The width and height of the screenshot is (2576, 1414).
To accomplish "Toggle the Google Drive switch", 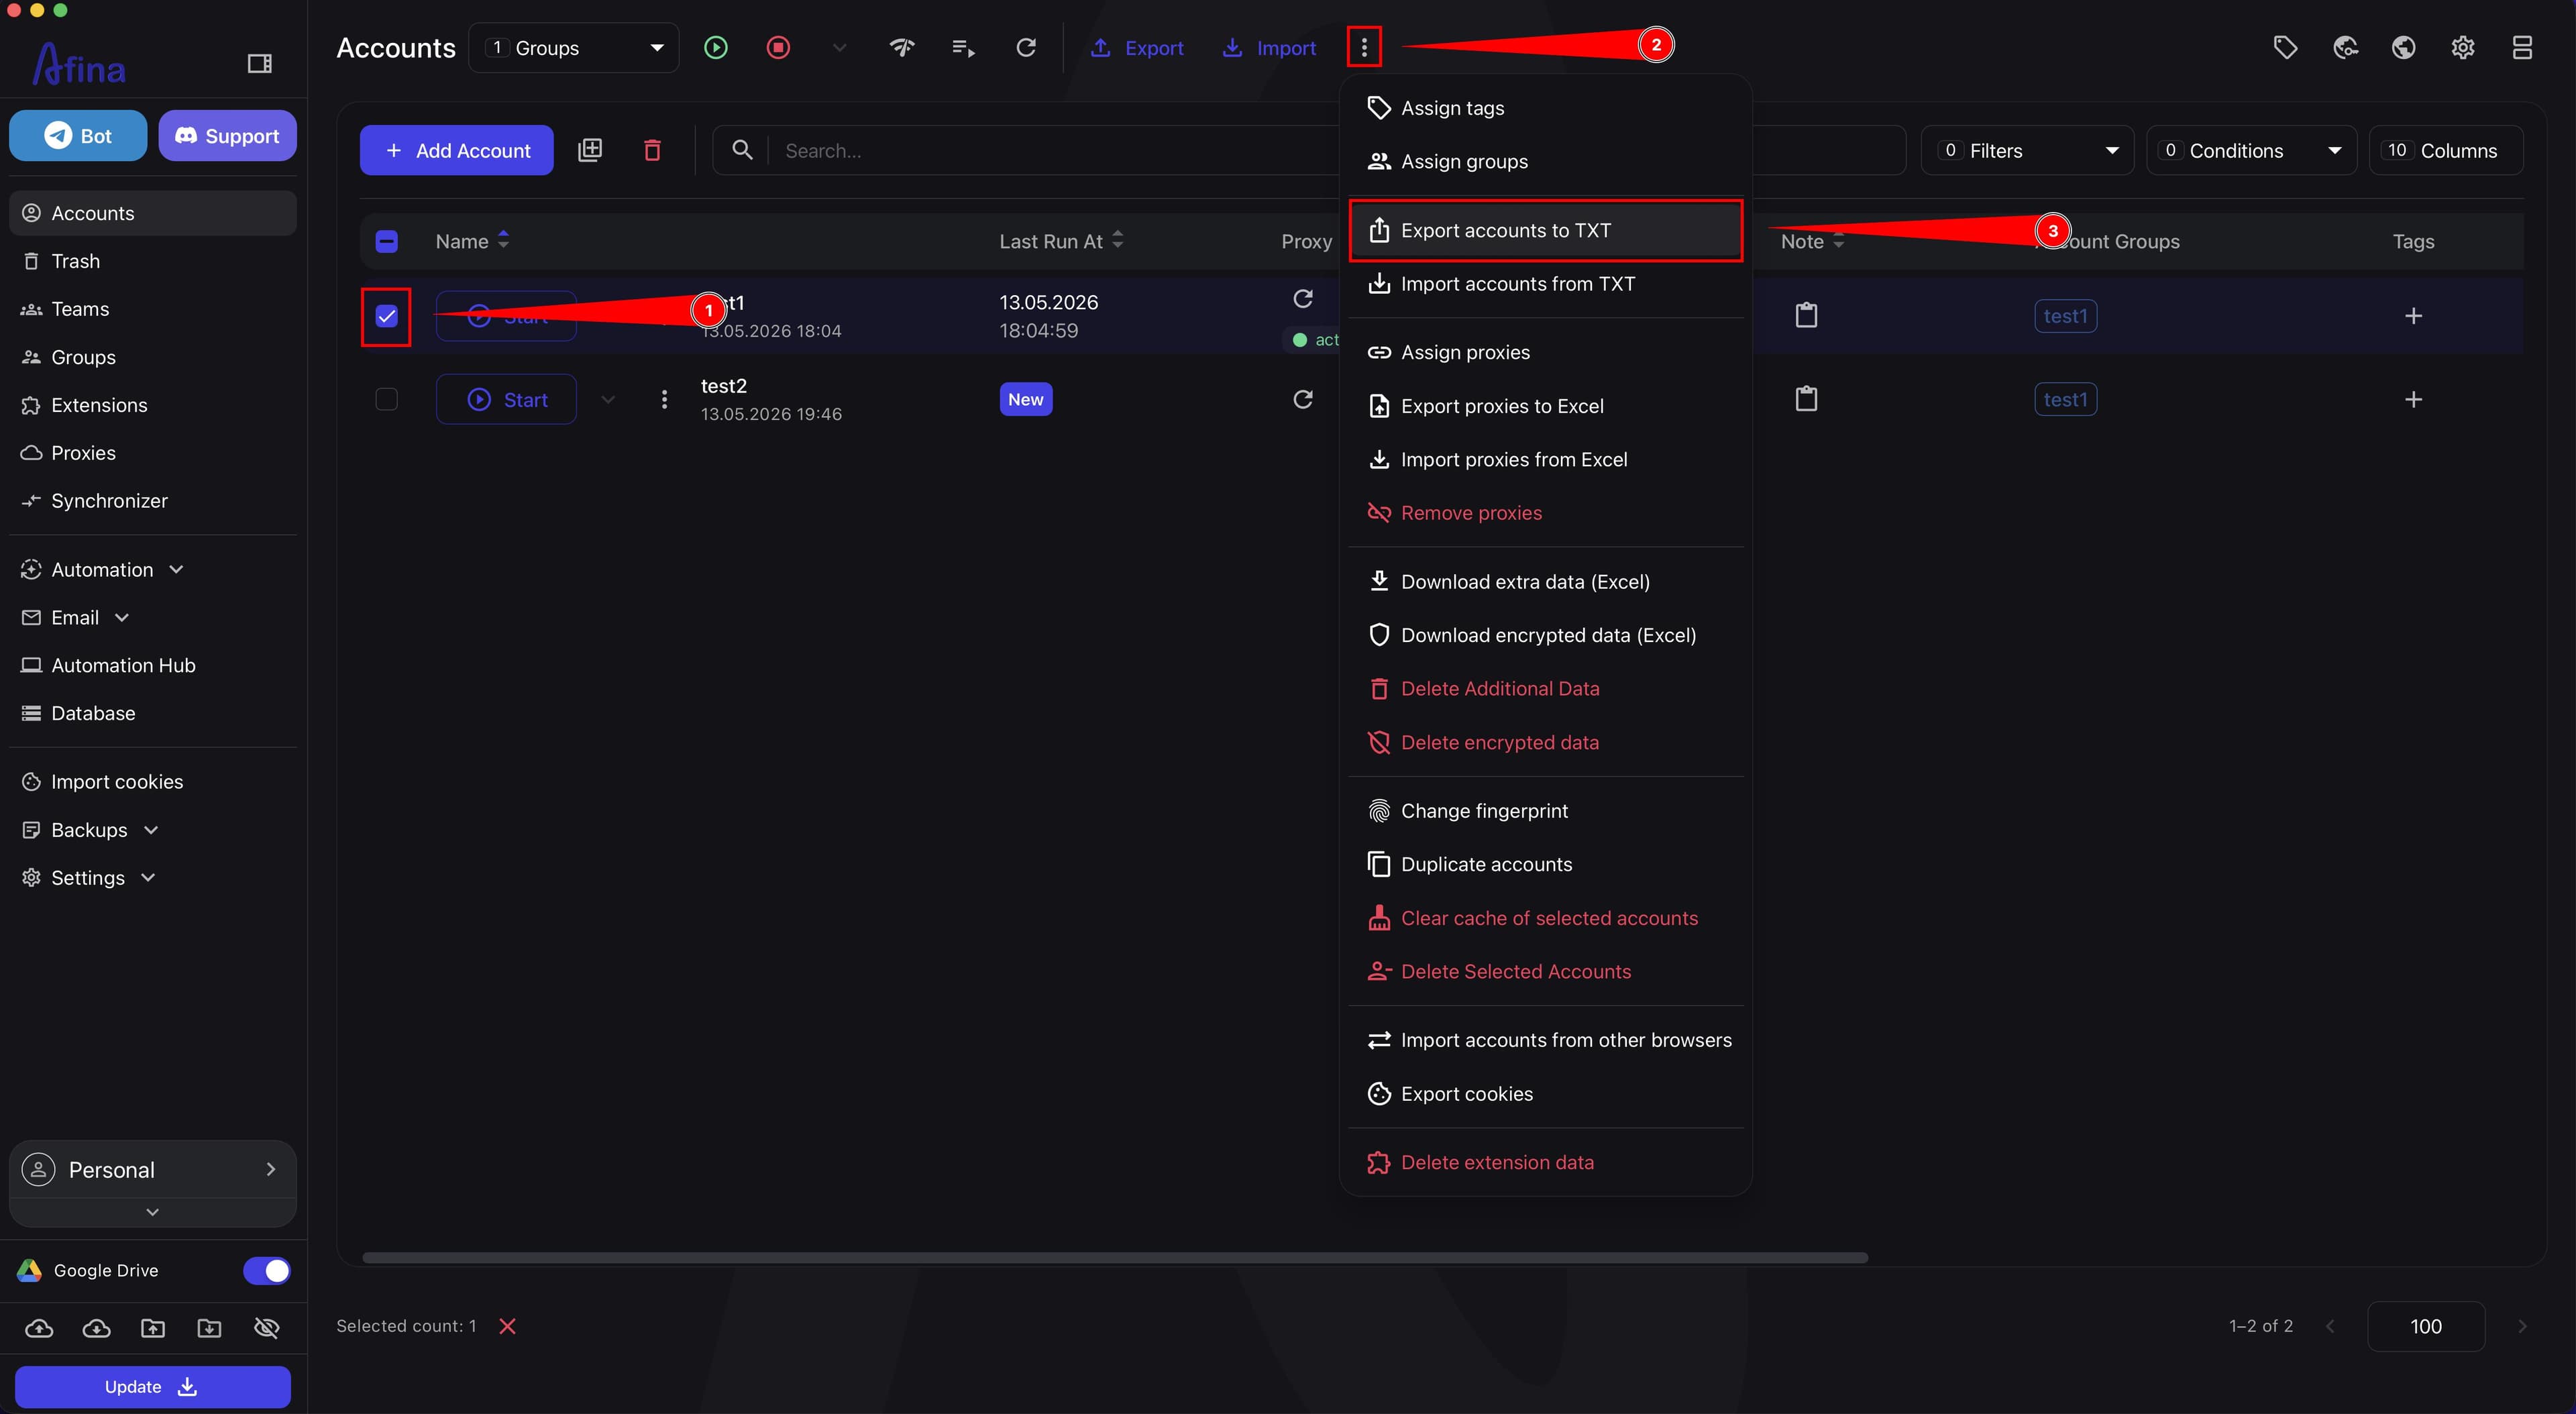I will [x=266, y=1270].
